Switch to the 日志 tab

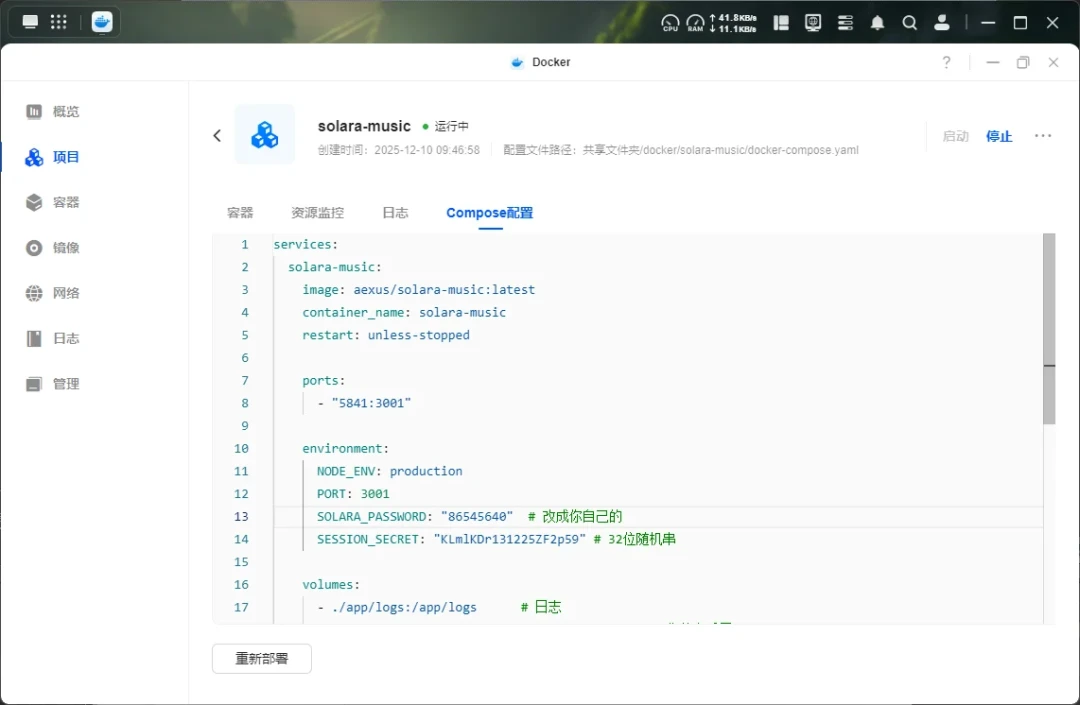[x=395, y=213]
